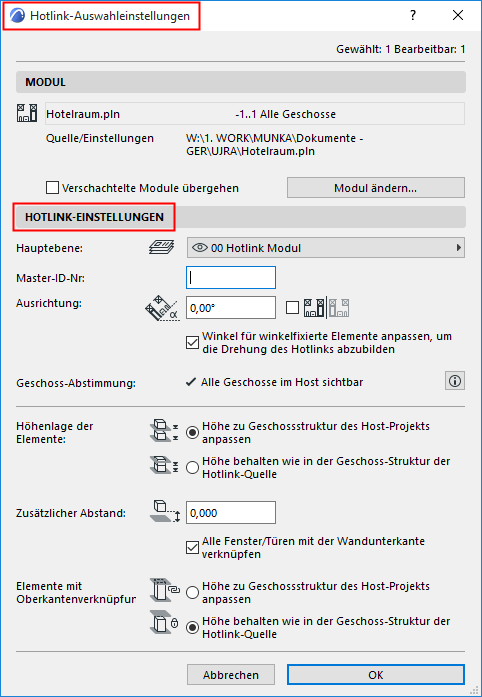Click the Modul ändern... button
Image resolution: width=482 pixels, height=697 pixels.
[x=376, y=188]
